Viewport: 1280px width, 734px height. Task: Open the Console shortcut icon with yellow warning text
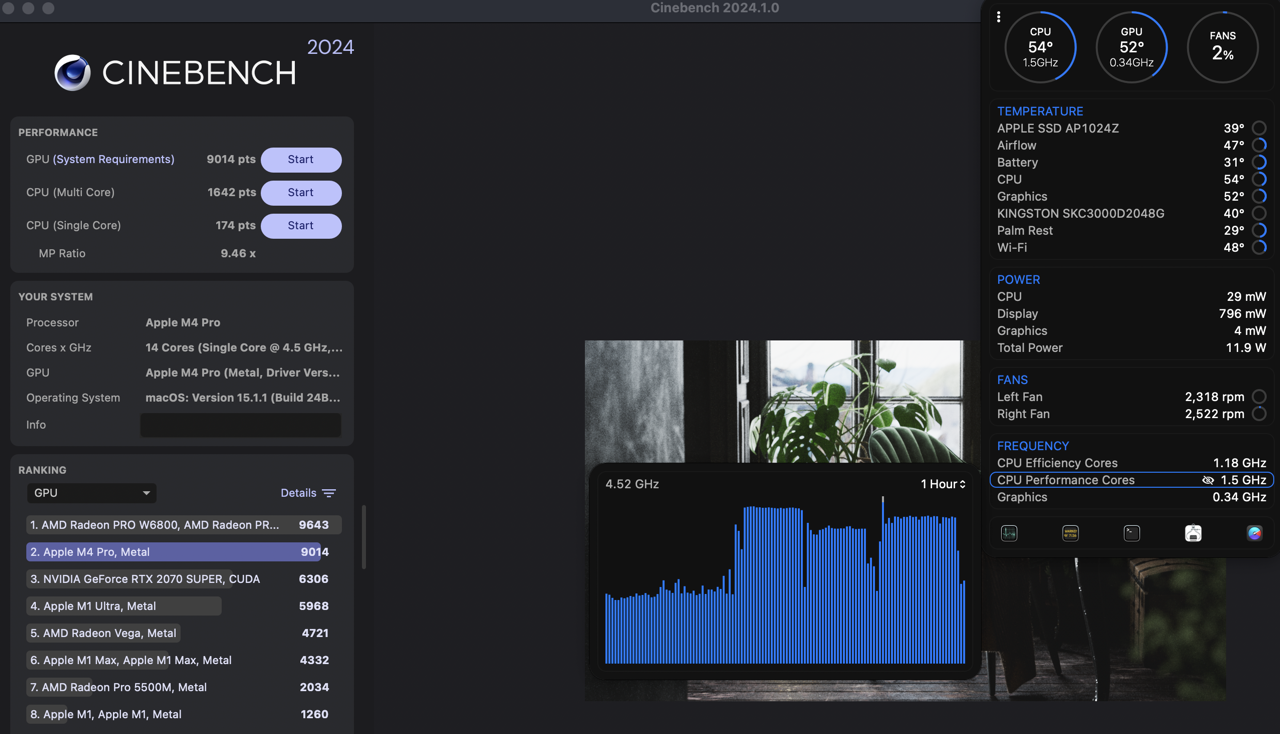tap(1070, 533)
